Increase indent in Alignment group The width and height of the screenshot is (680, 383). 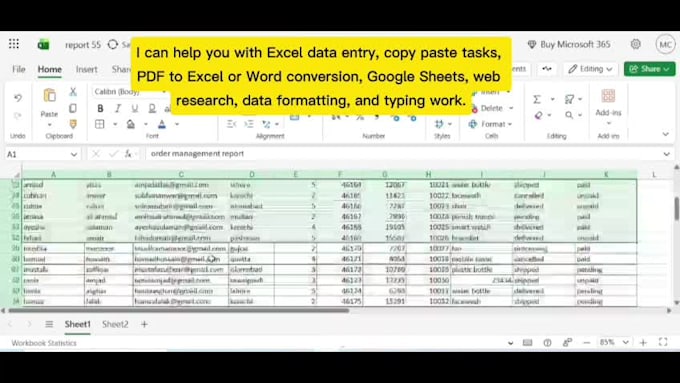(249, 124)
